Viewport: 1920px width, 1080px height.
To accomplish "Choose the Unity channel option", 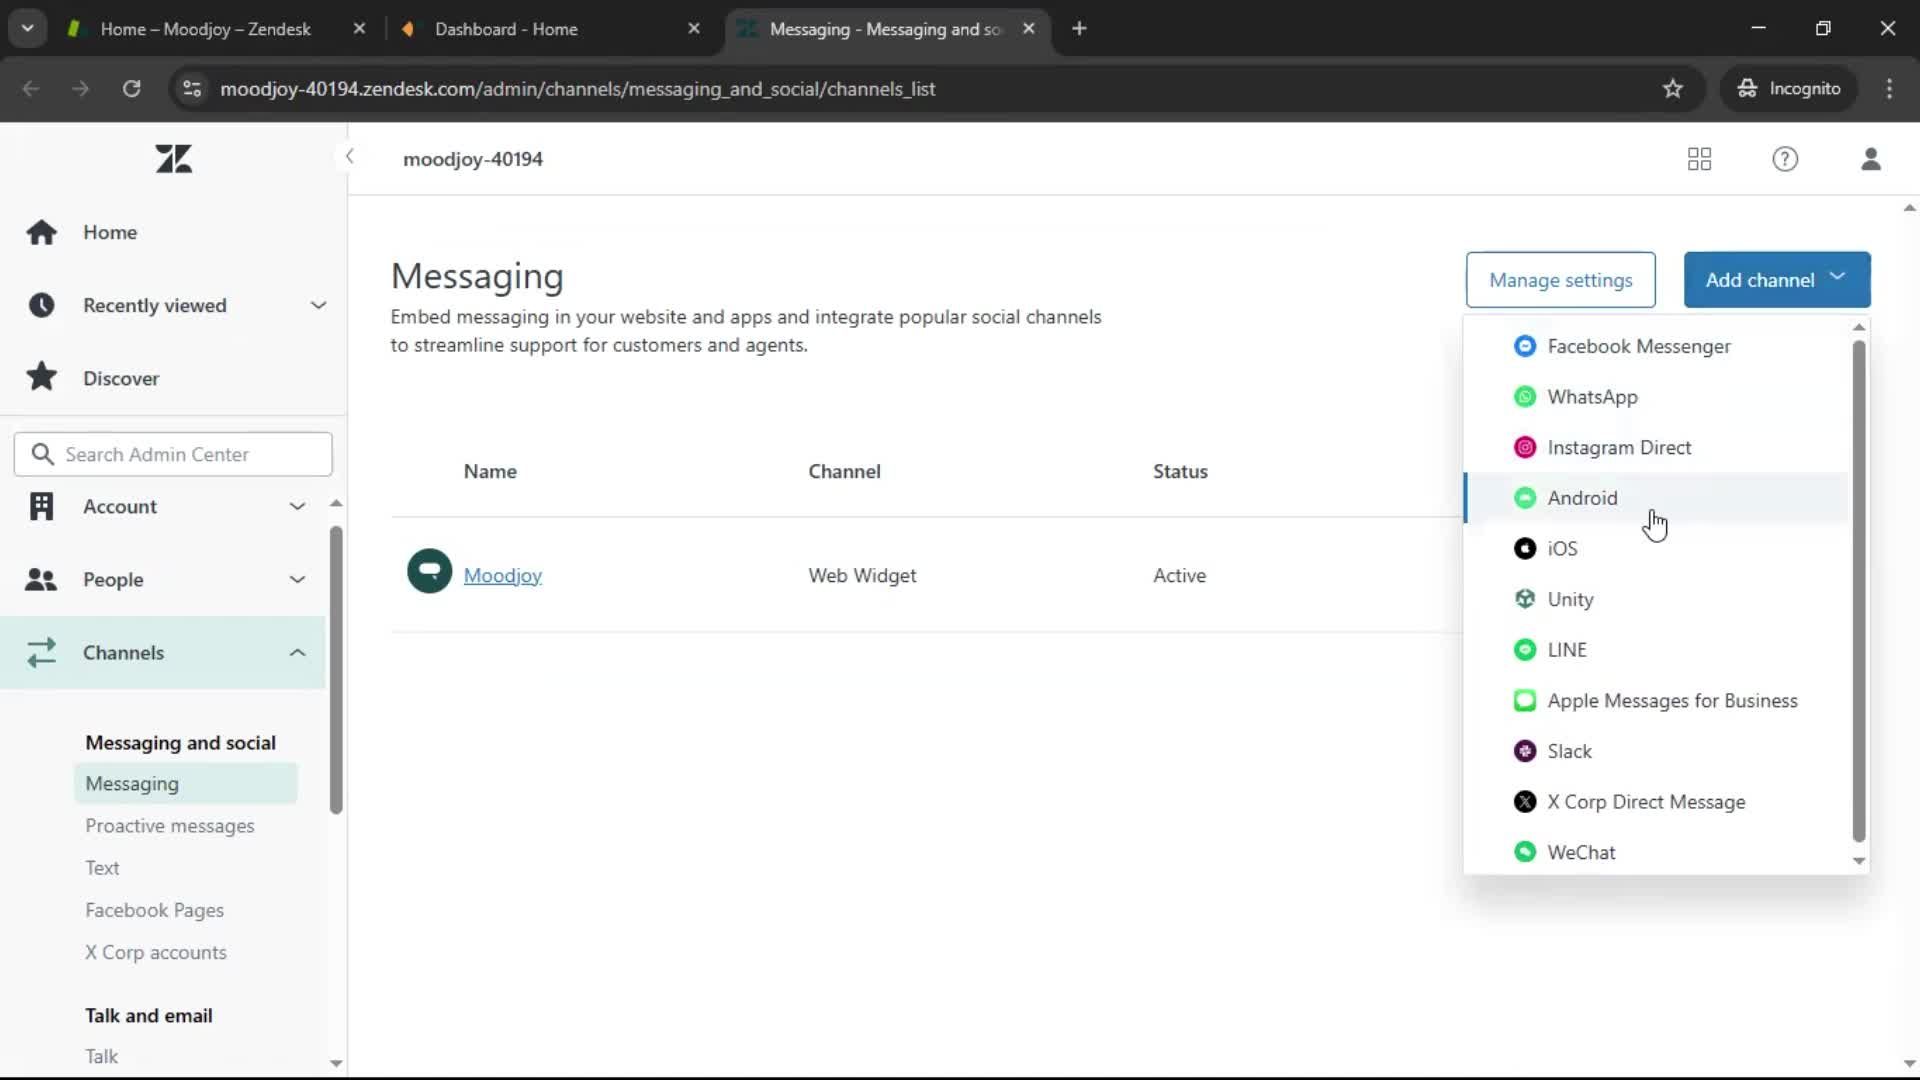I will (x=1656, y=599).
